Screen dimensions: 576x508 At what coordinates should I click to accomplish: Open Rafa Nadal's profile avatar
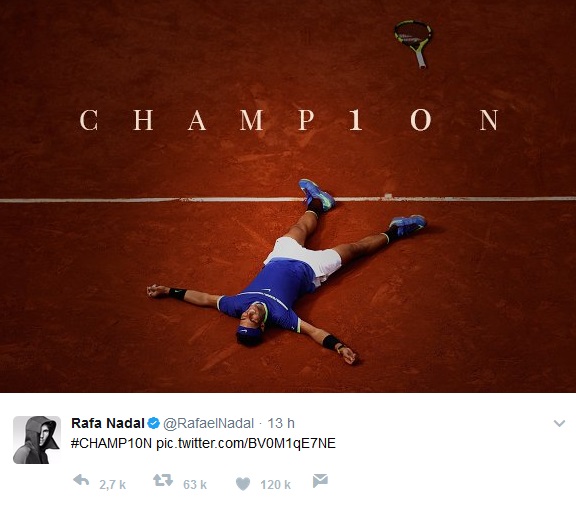37,440
